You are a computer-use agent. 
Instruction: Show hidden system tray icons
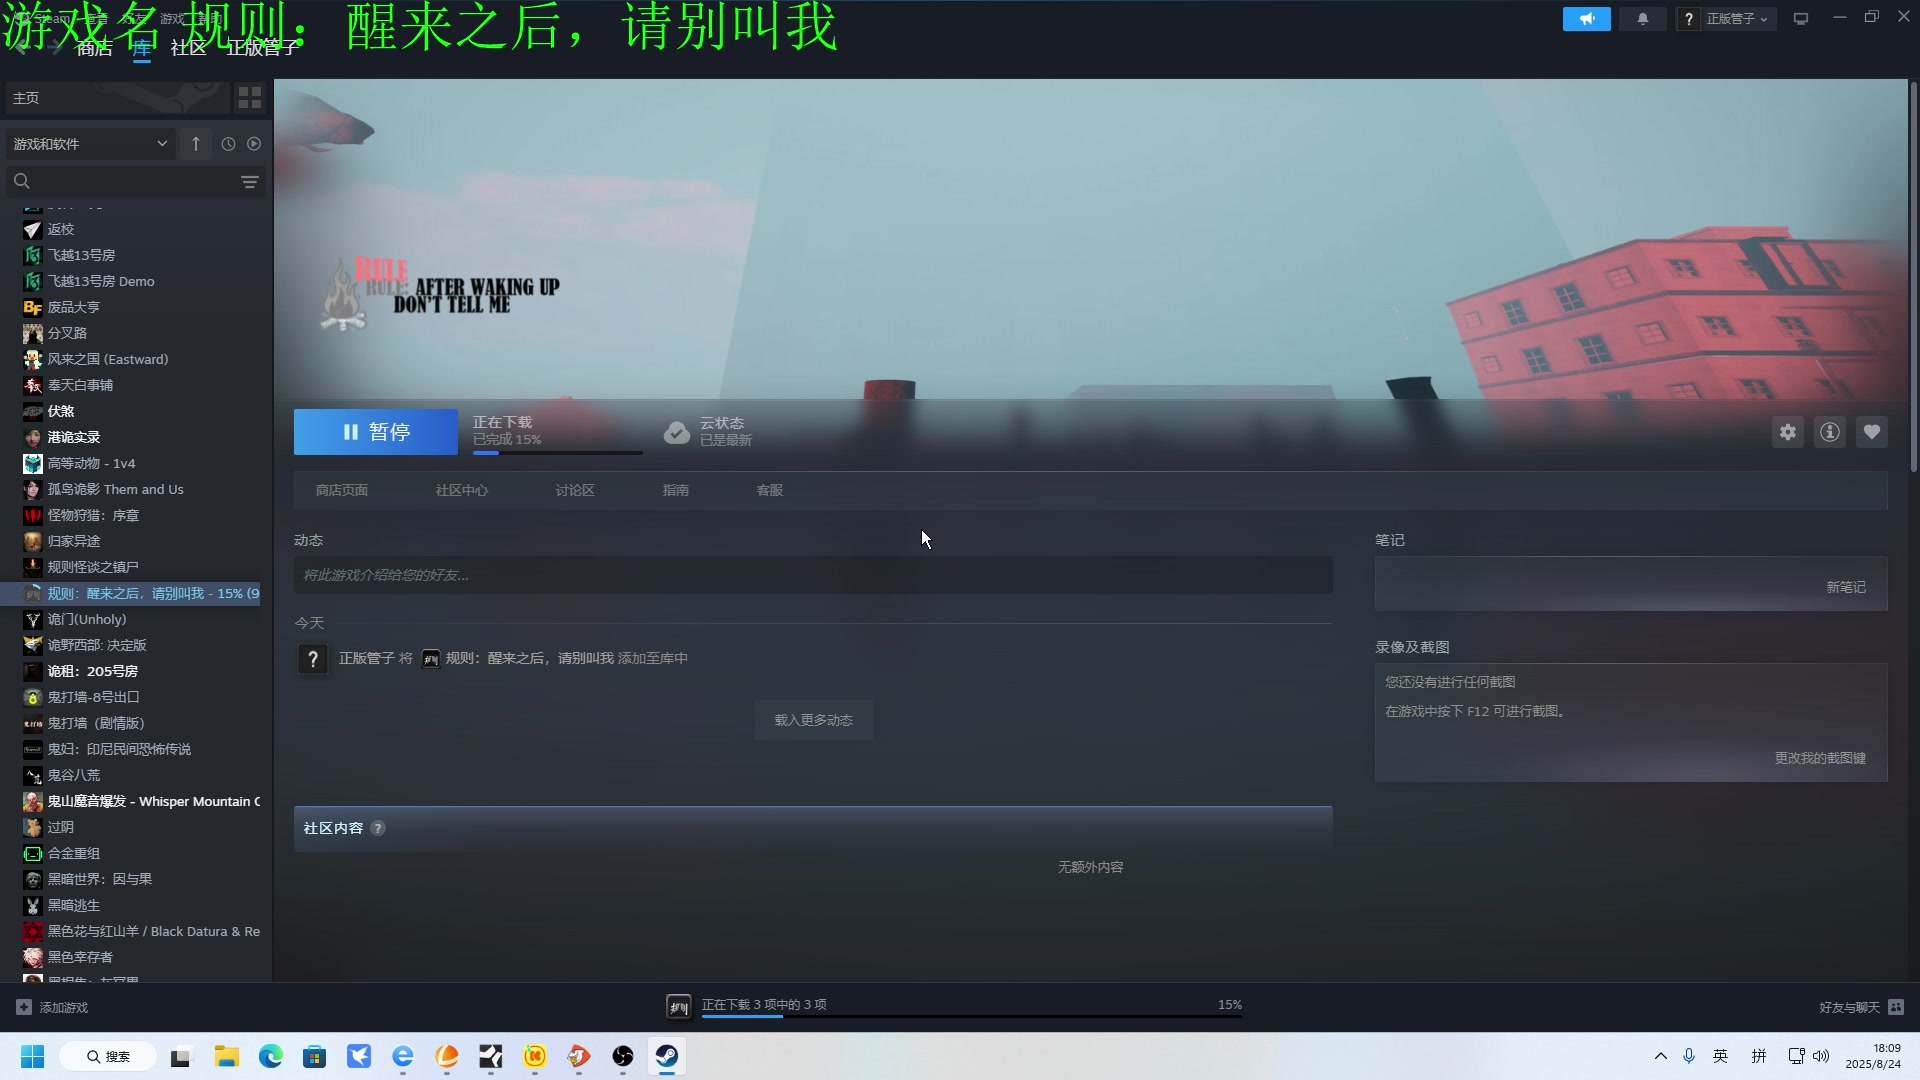click(1661, 1056)
